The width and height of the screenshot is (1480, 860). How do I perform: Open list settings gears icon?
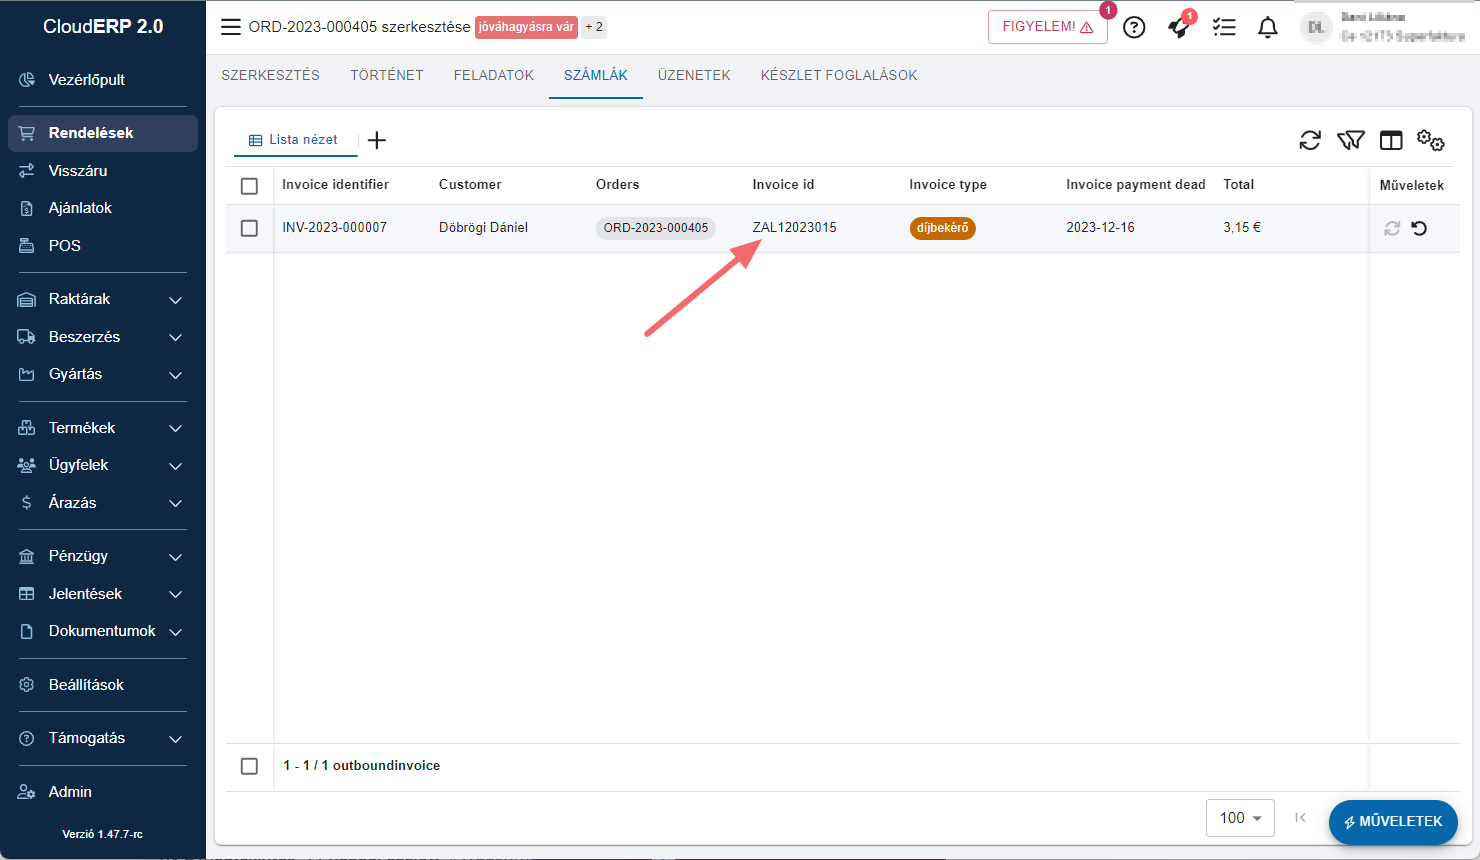coord(1431,141)
